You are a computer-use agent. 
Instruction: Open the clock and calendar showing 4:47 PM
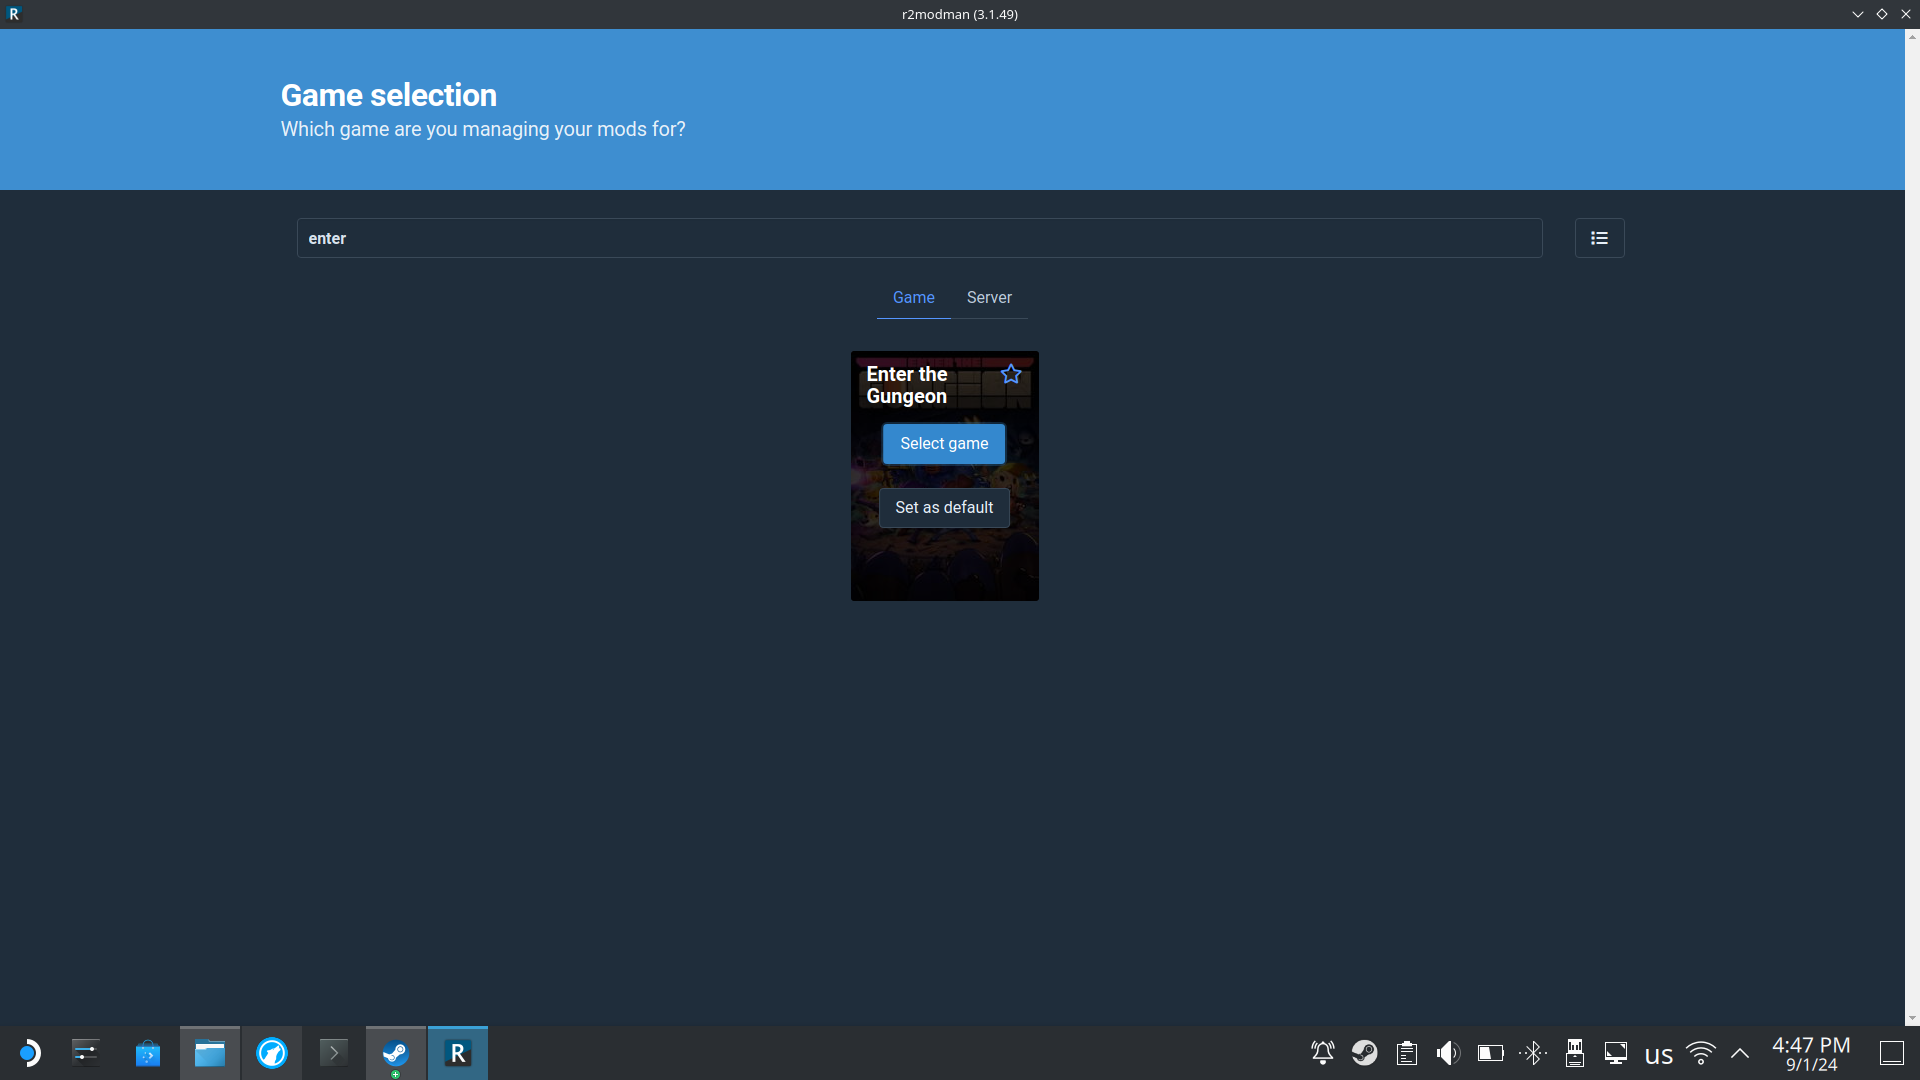tap(1811, 1053)
